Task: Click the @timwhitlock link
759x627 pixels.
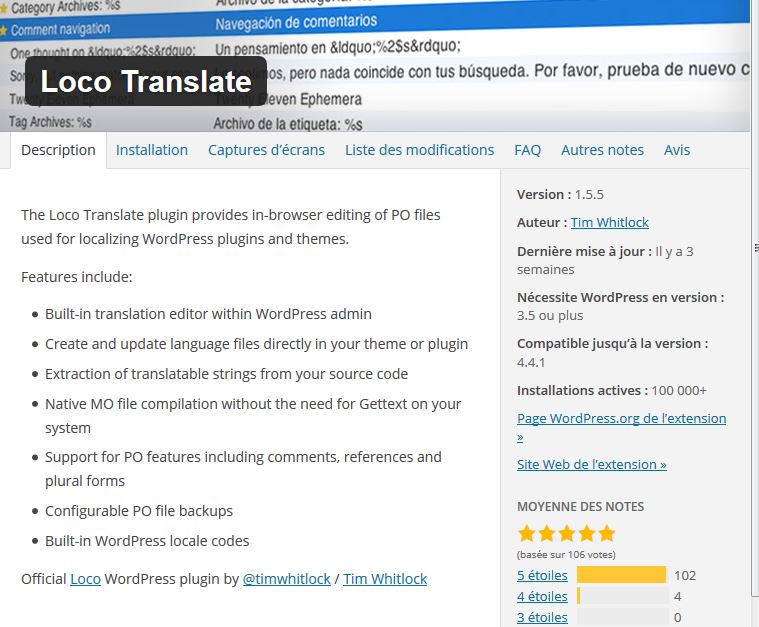Action: click(x=286, y=579)
